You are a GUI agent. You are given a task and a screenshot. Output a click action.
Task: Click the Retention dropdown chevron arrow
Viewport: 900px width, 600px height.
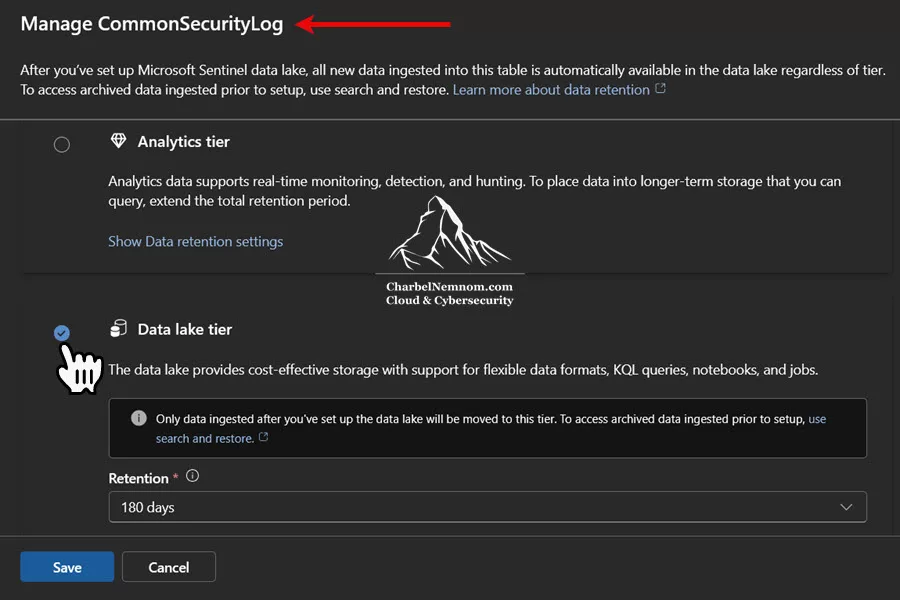click(846, 507)
